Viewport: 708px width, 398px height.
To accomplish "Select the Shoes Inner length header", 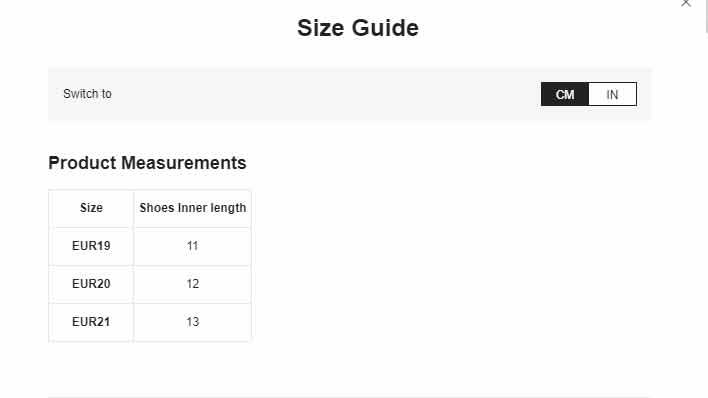I will click(193, 208).
